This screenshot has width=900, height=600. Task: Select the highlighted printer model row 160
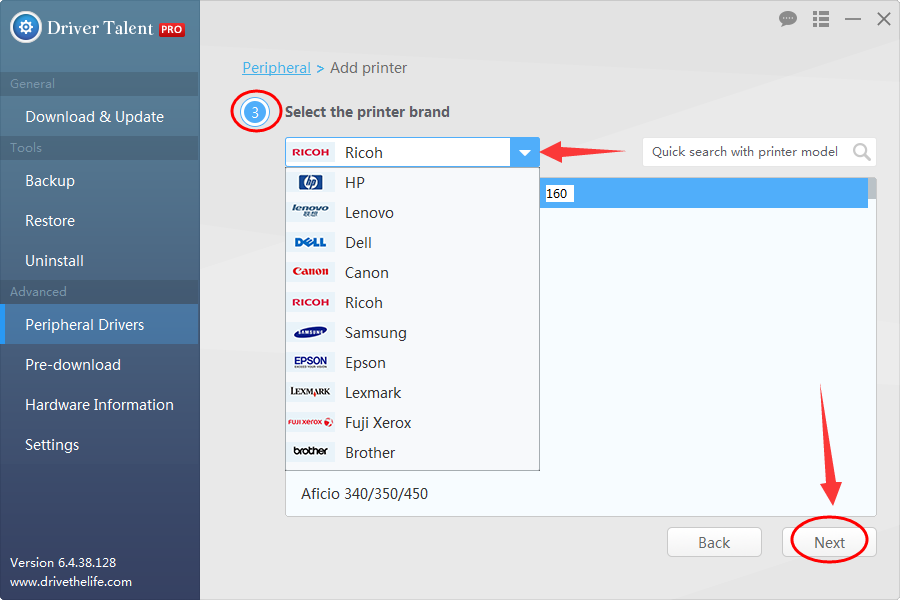[704, 193]
